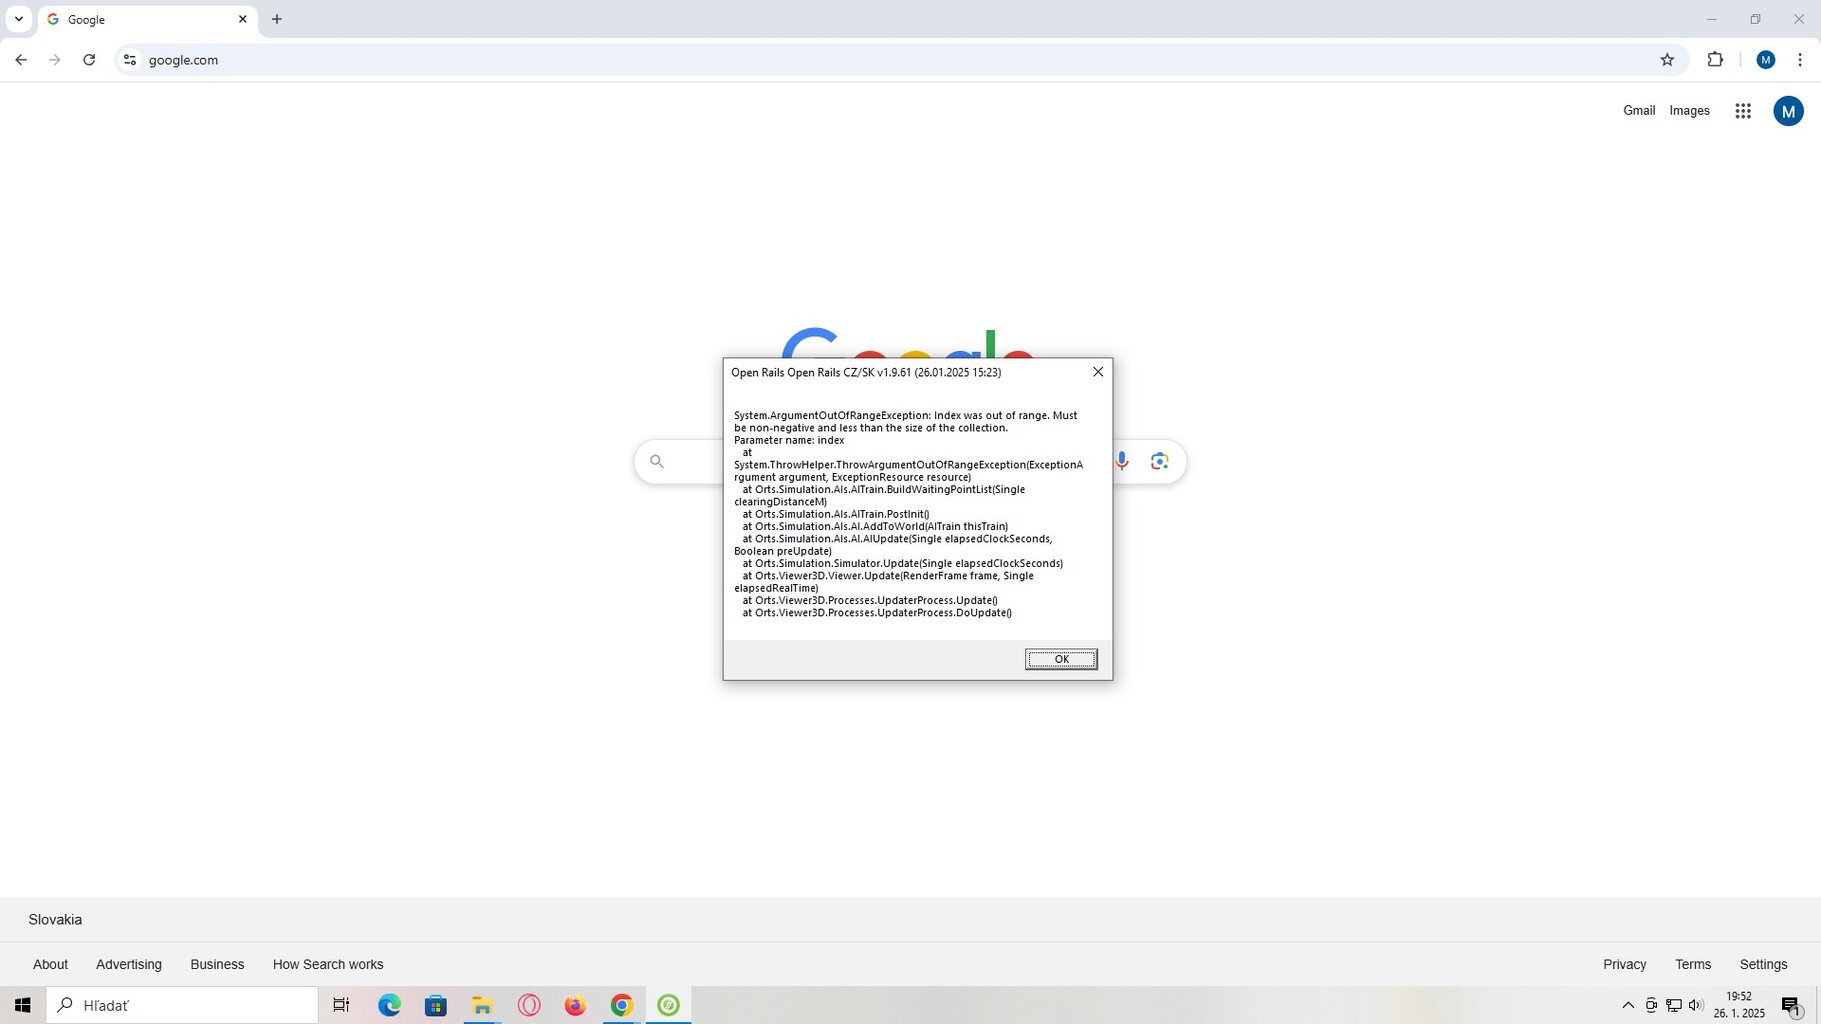Click OK in the Open Rails error dialog
This screenshot has height=1024, width=1821.
(1060, 659)
